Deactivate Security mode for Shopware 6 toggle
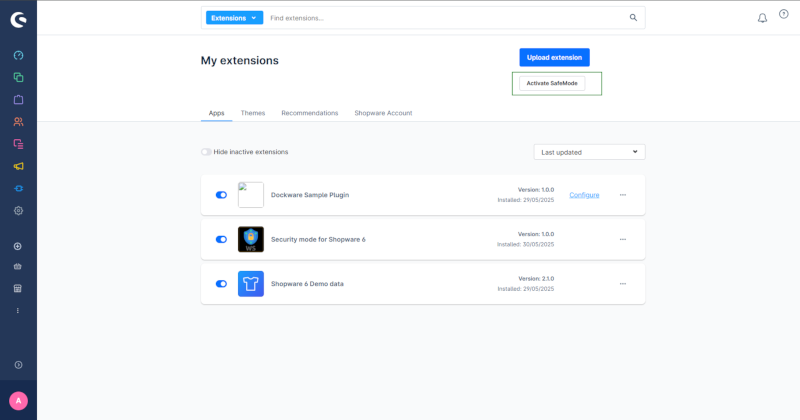This screenshot has width=800, height=420. point(221,239)
